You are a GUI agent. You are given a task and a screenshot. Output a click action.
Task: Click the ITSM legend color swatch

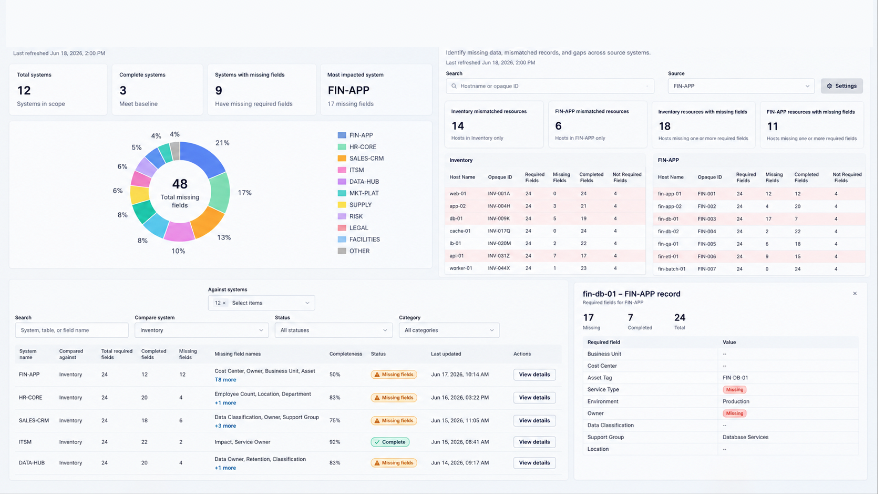pyautogui.click(x=342, y=170)
